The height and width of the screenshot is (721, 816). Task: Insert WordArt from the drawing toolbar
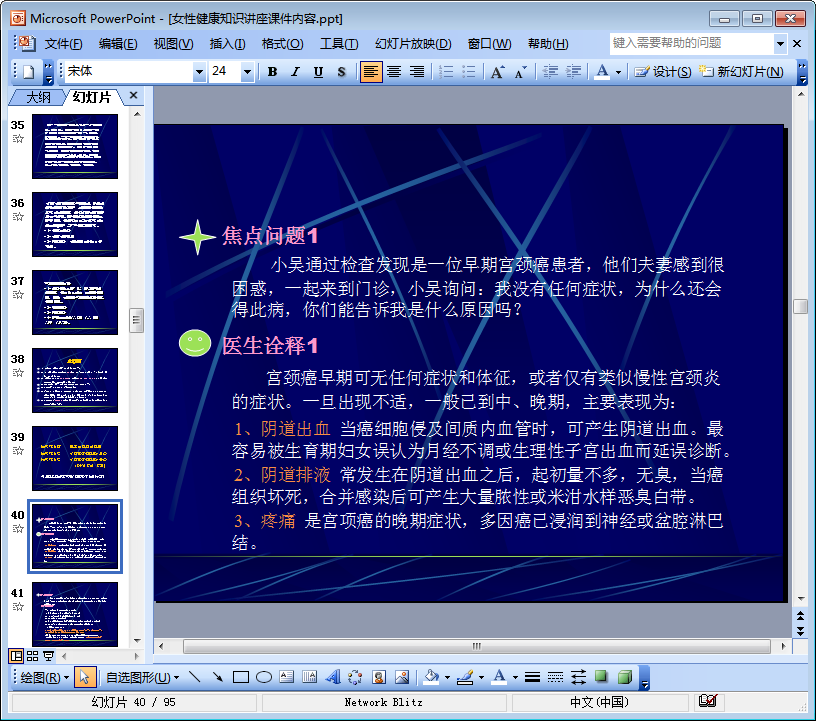(x=333, y=677)
